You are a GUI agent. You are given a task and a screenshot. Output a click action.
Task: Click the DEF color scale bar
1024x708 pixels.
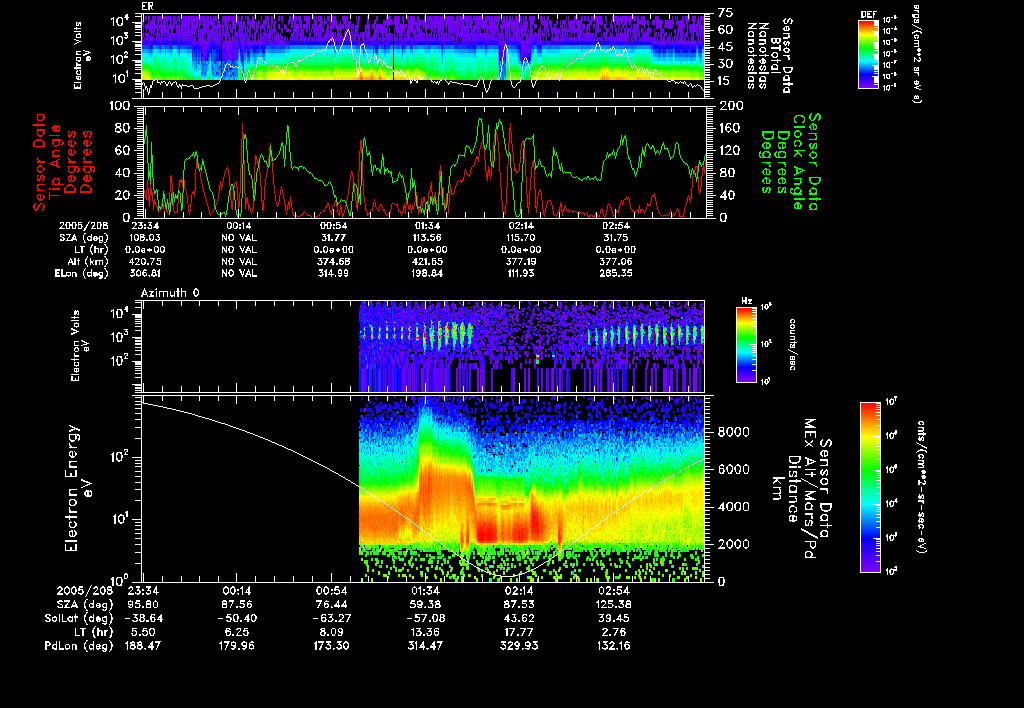[868, 54]
